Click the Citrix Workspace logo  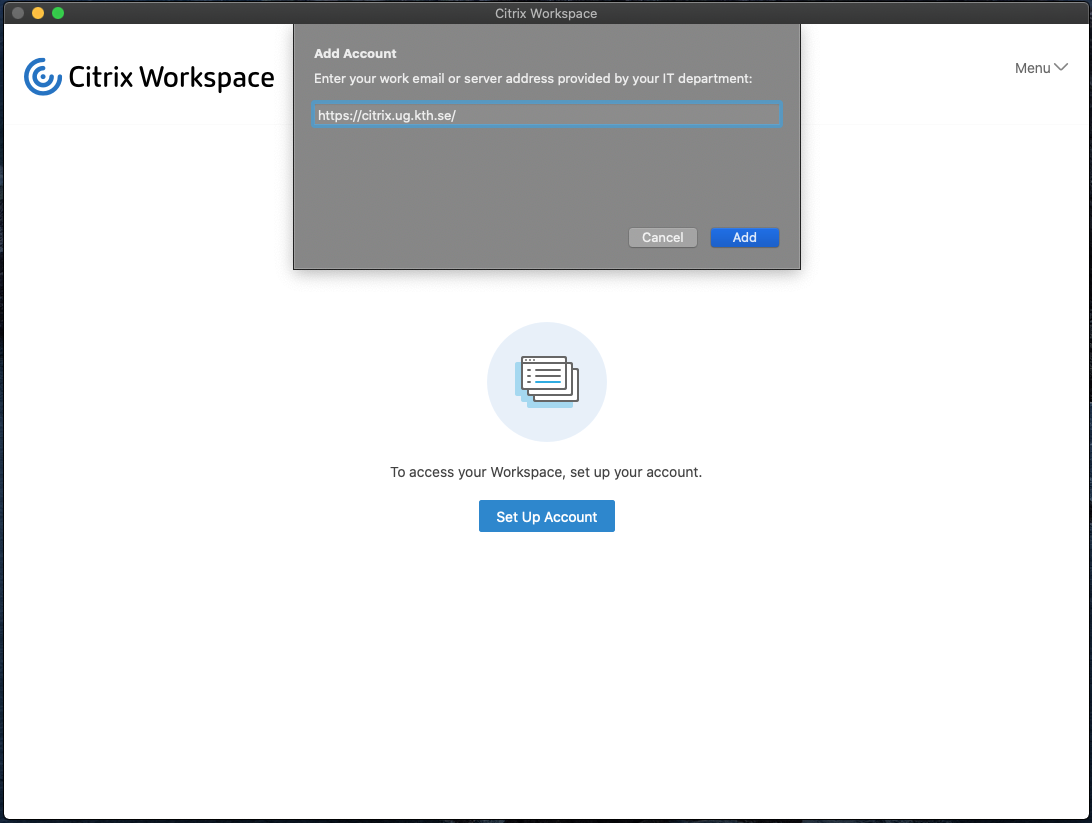tap(149, 77)
